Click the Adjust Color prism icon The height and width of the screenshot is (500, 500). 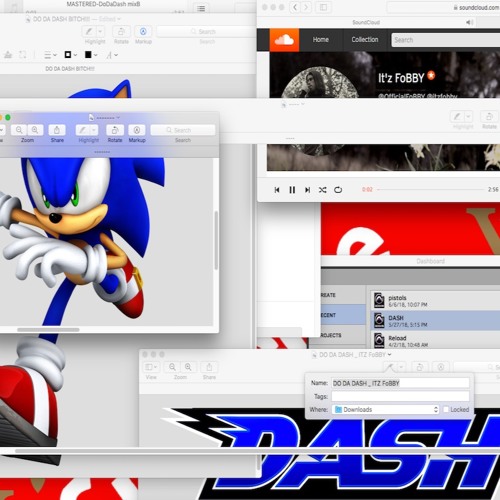pyautogui.click(x=8, y=55)
